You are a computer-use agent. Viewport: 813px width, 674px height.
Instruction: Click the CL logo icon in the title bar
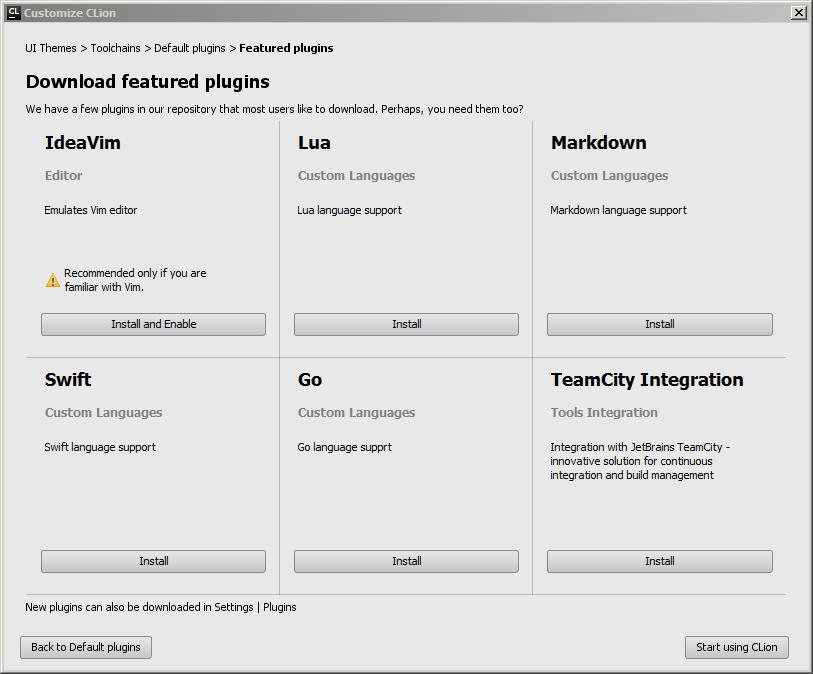click(12, 12)
